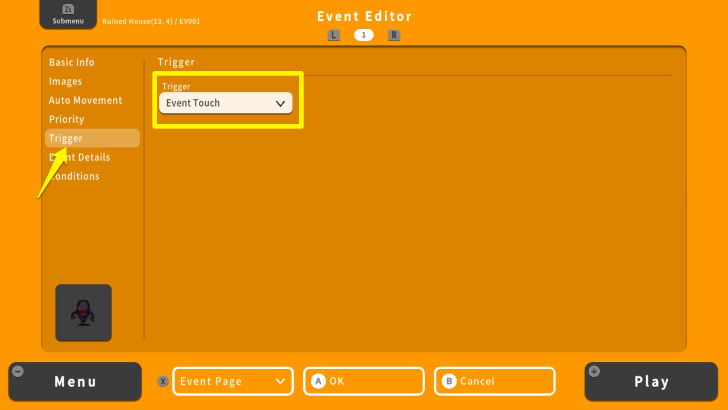Open the Images section

pyautogui.click(x=65, y=81)
